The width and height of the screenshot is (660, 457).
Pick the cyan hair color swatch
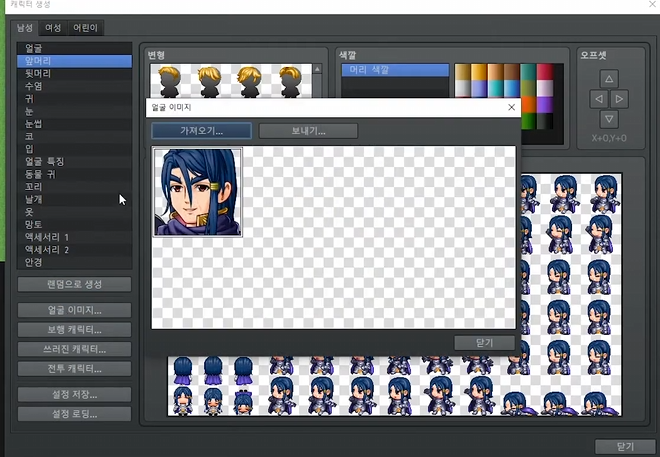[495, 89]
